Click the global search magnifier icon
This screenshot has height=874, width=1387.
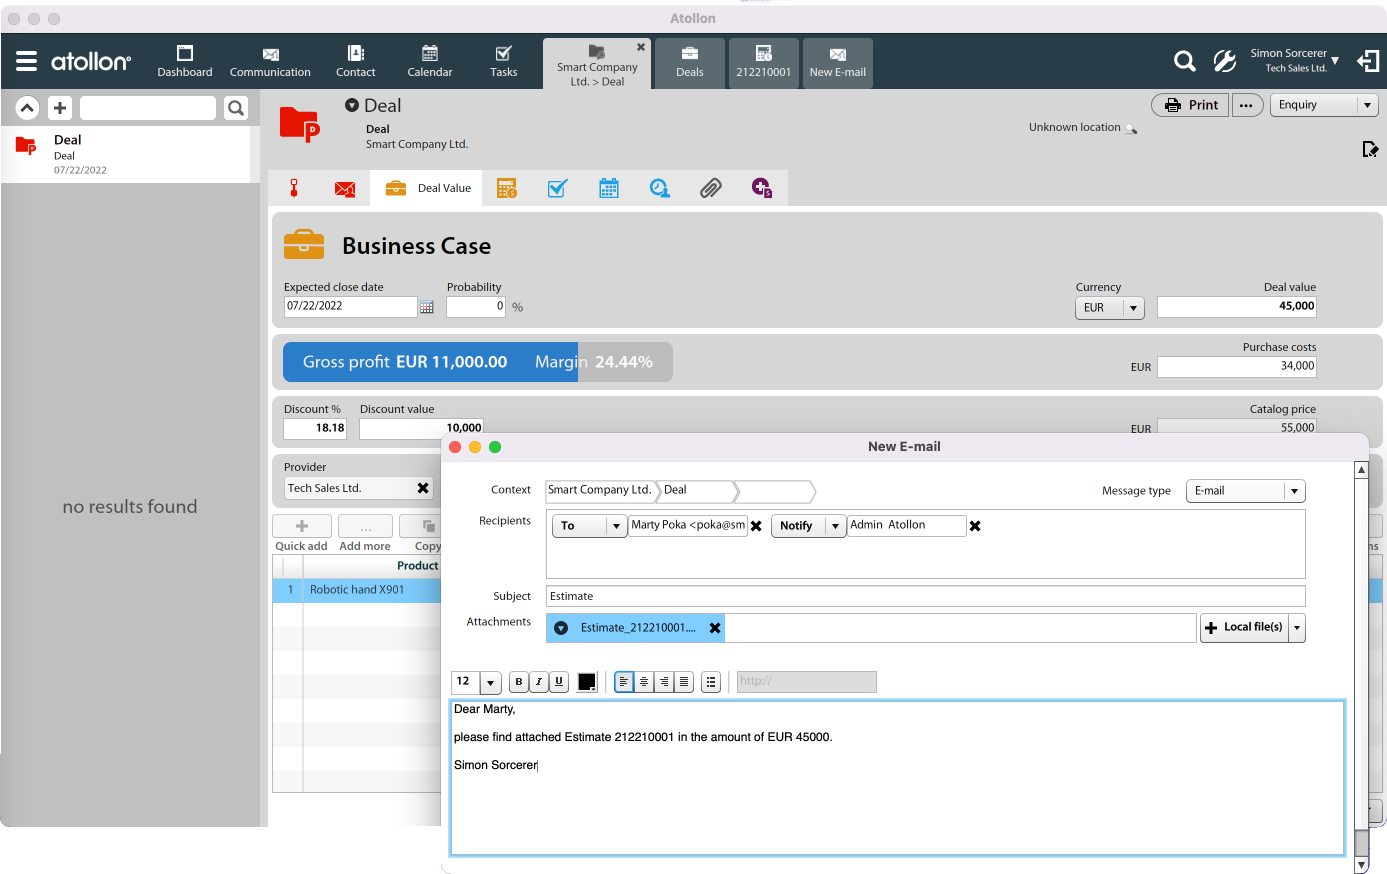tap(1184, 62)
